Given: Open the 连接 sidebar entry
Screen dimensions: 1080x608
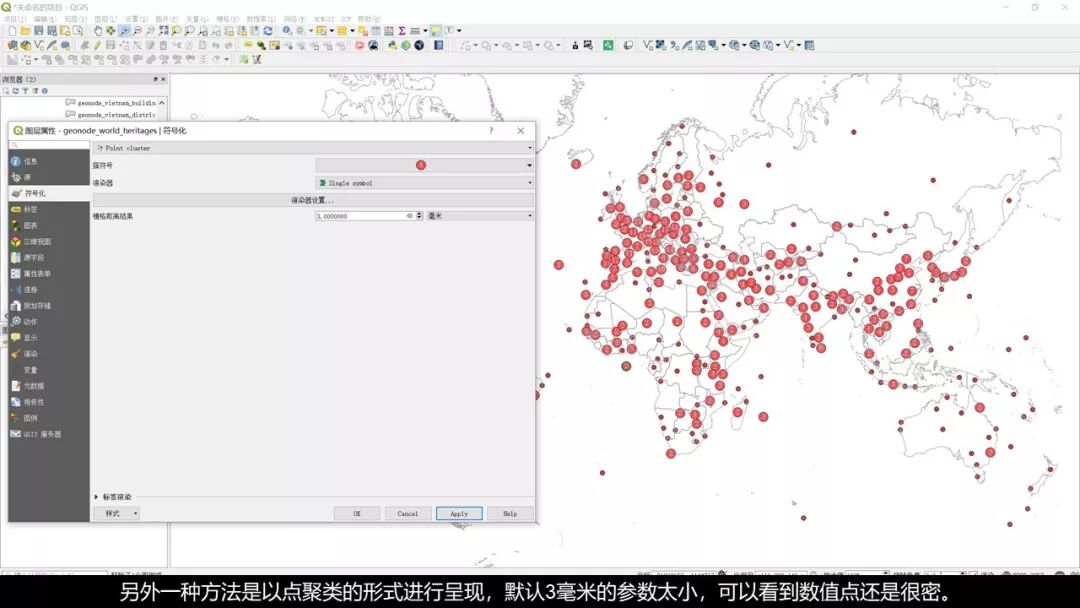Looking at the screenshot, I should [49, 290].
